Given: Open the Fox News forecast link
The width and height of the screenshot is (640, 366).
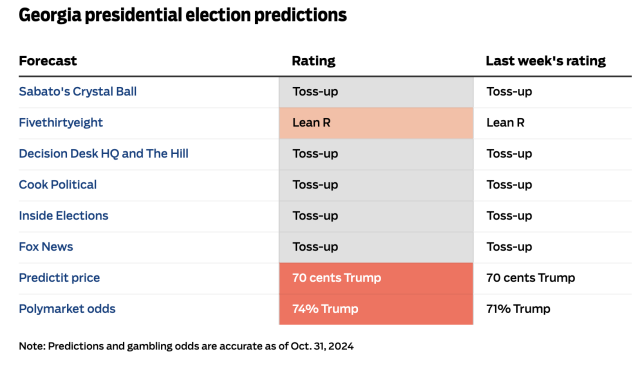Looking at the screenshot, I should coord(46,246).
